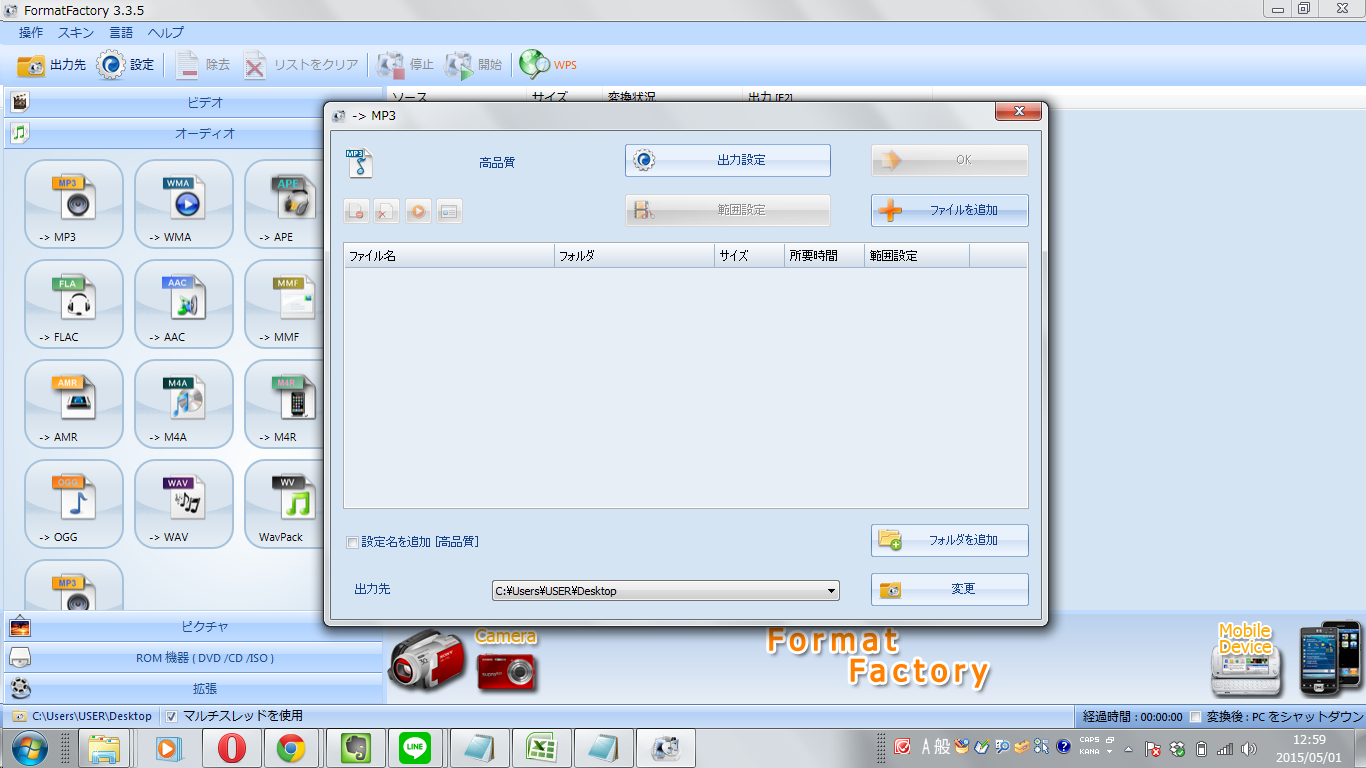
Task: Open the スキン menu
Action: [76, 33]
